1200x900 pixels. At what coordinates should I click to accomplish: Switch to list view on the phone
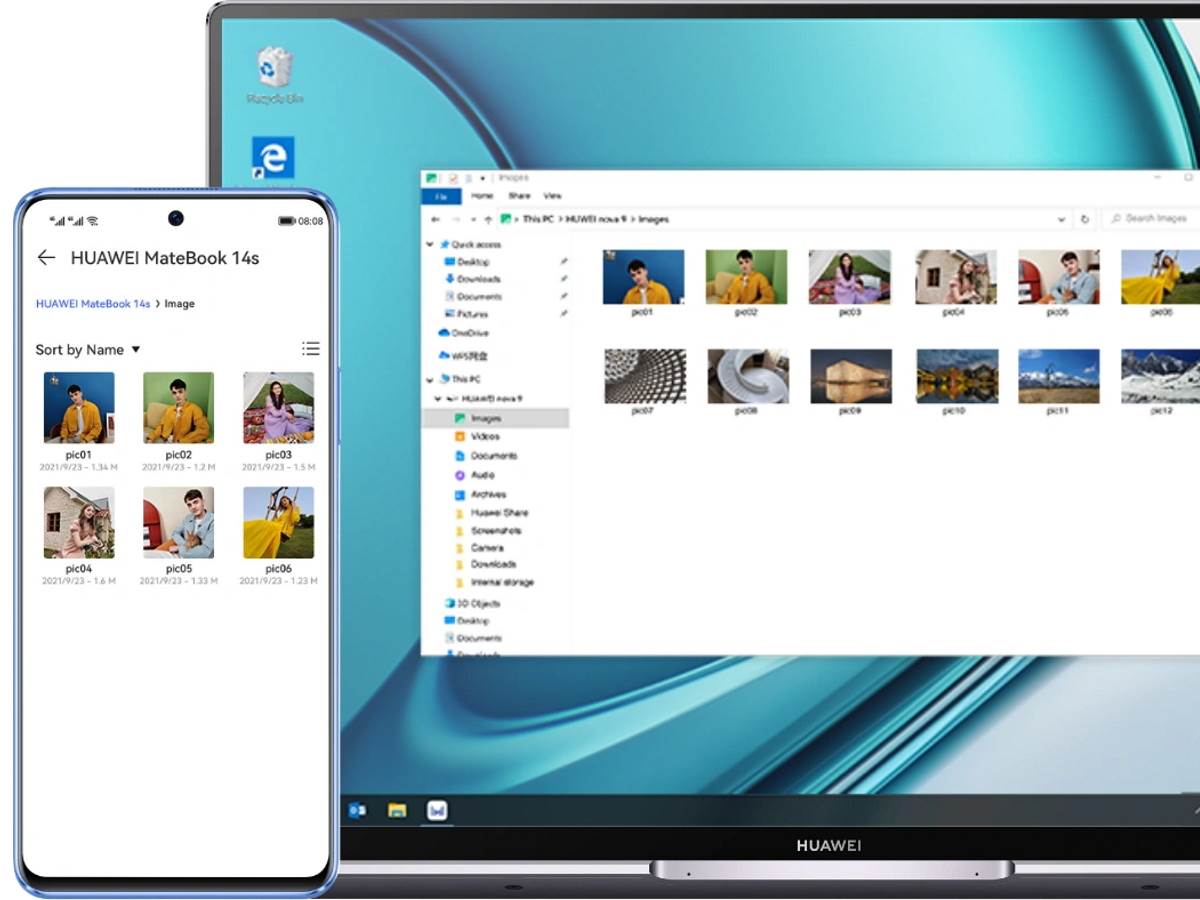(311, 349)
